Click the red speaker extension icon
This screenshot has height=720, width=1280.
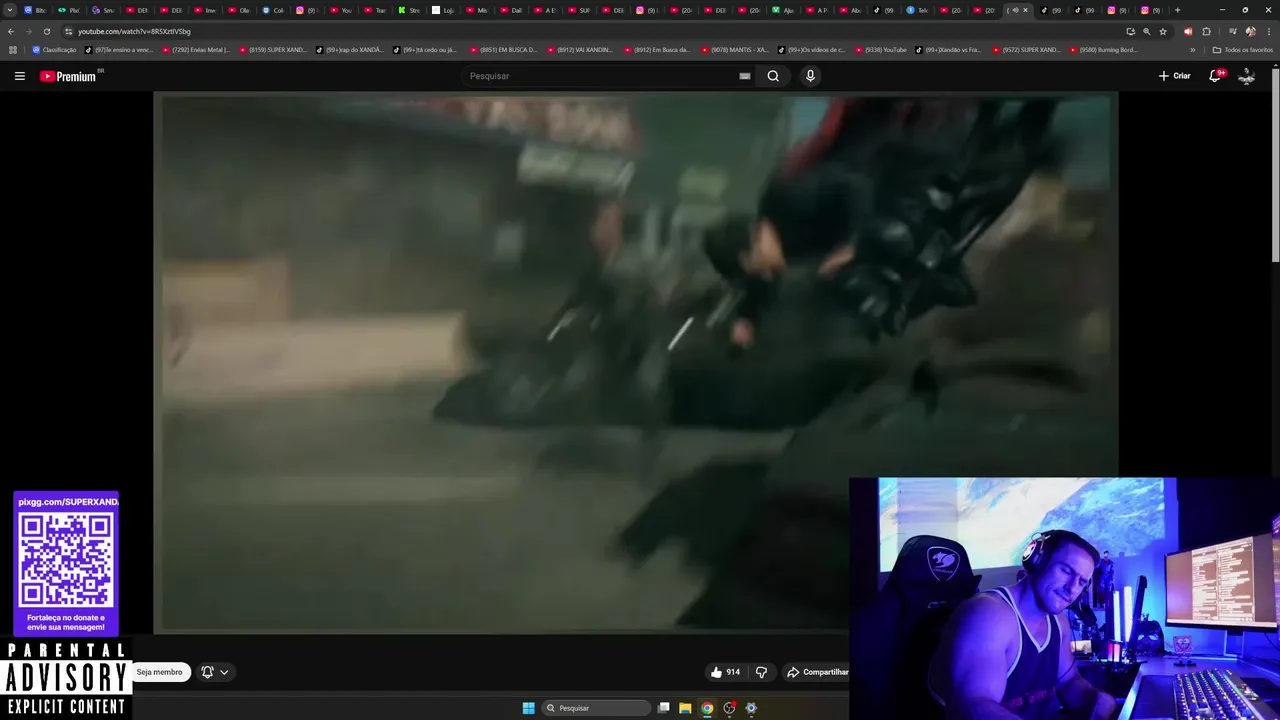[x=1188, y=32]
